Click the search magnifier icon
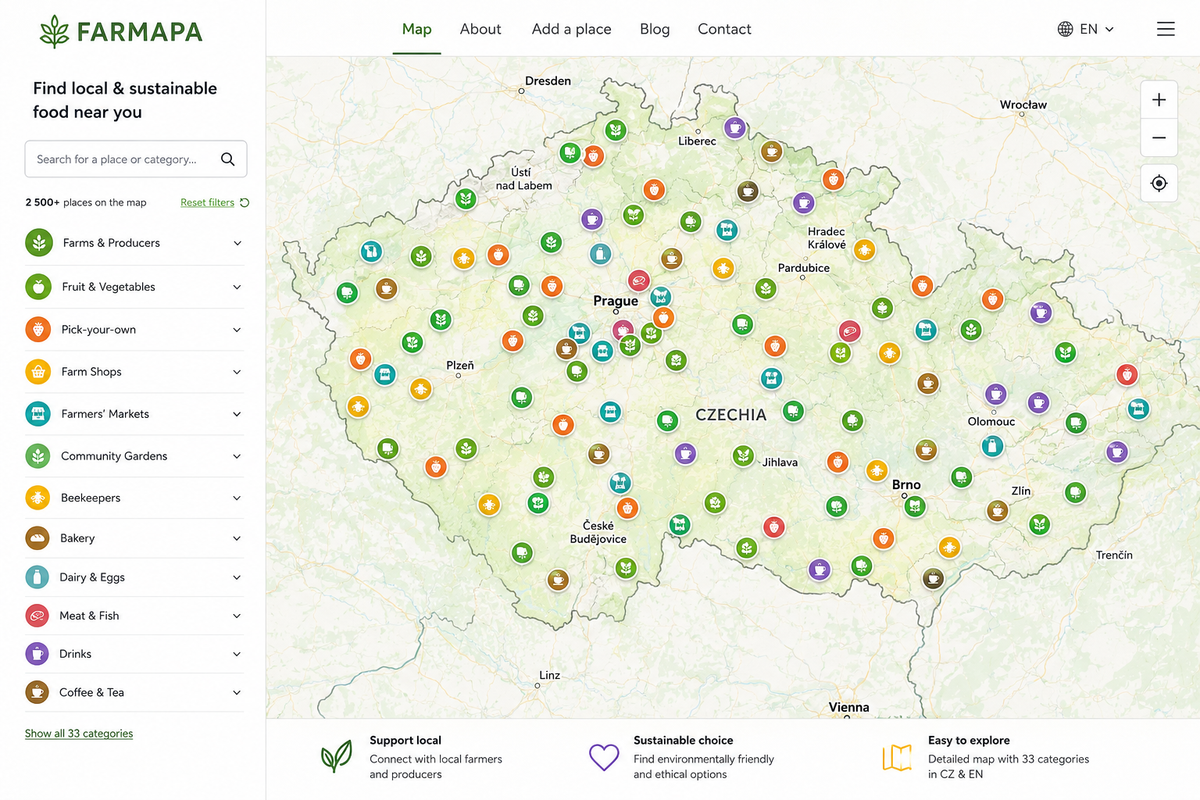 (228, 159)
